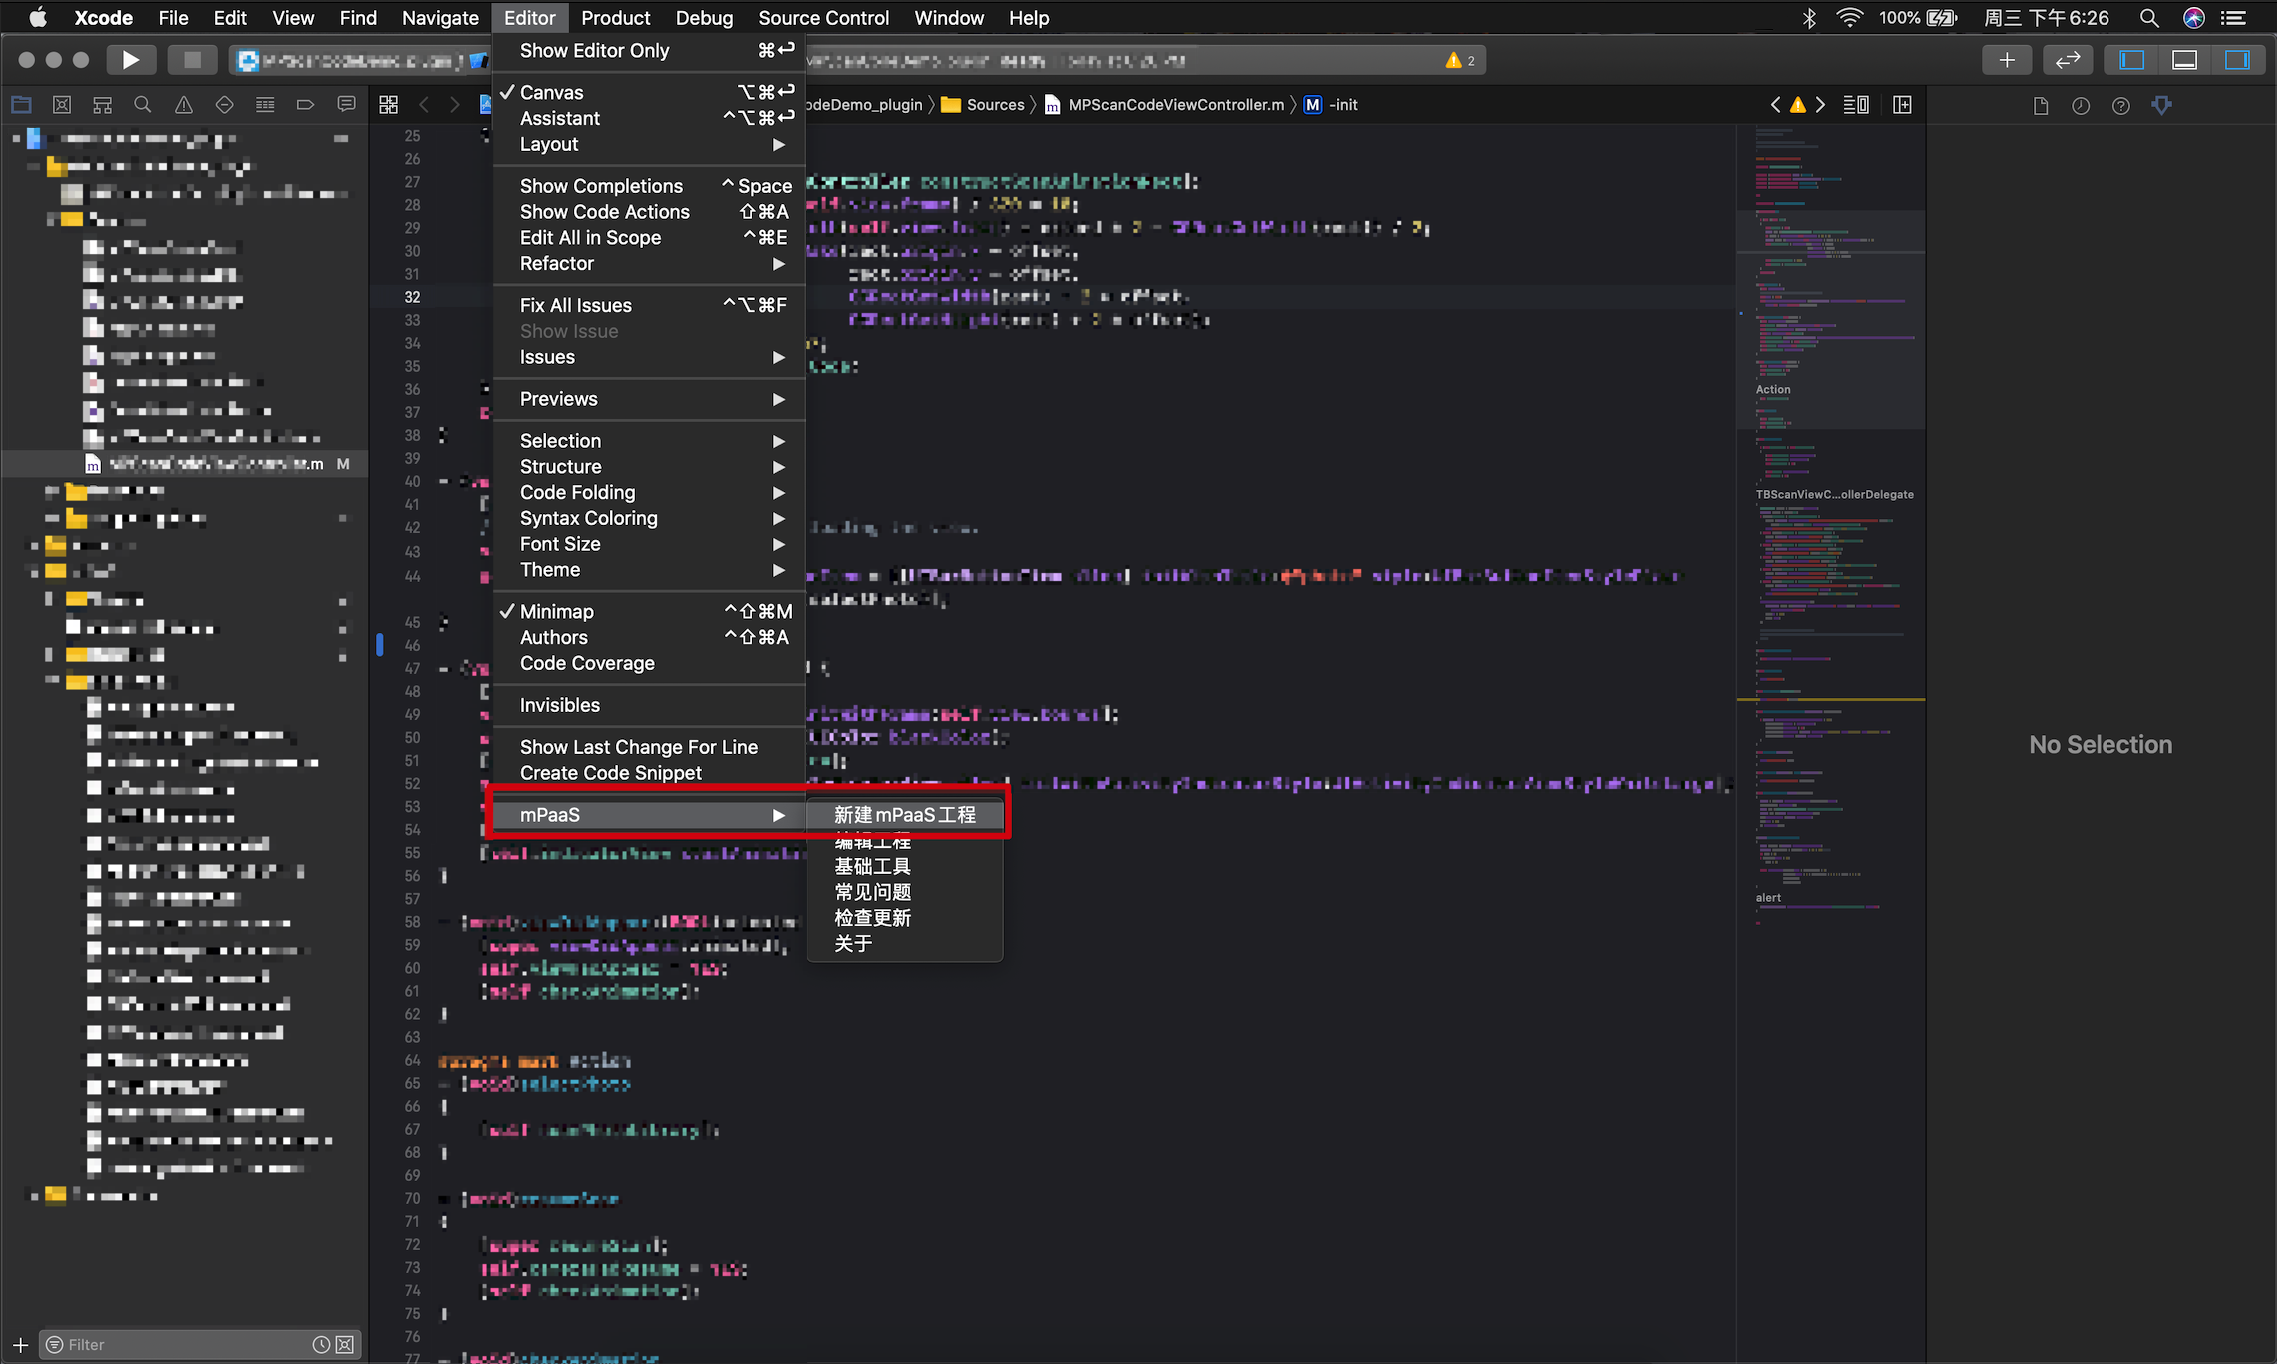The width and height of the screenshot is (2277, 1364).
Task: Open the Symbol navigator
Action: tap(102, 105)
